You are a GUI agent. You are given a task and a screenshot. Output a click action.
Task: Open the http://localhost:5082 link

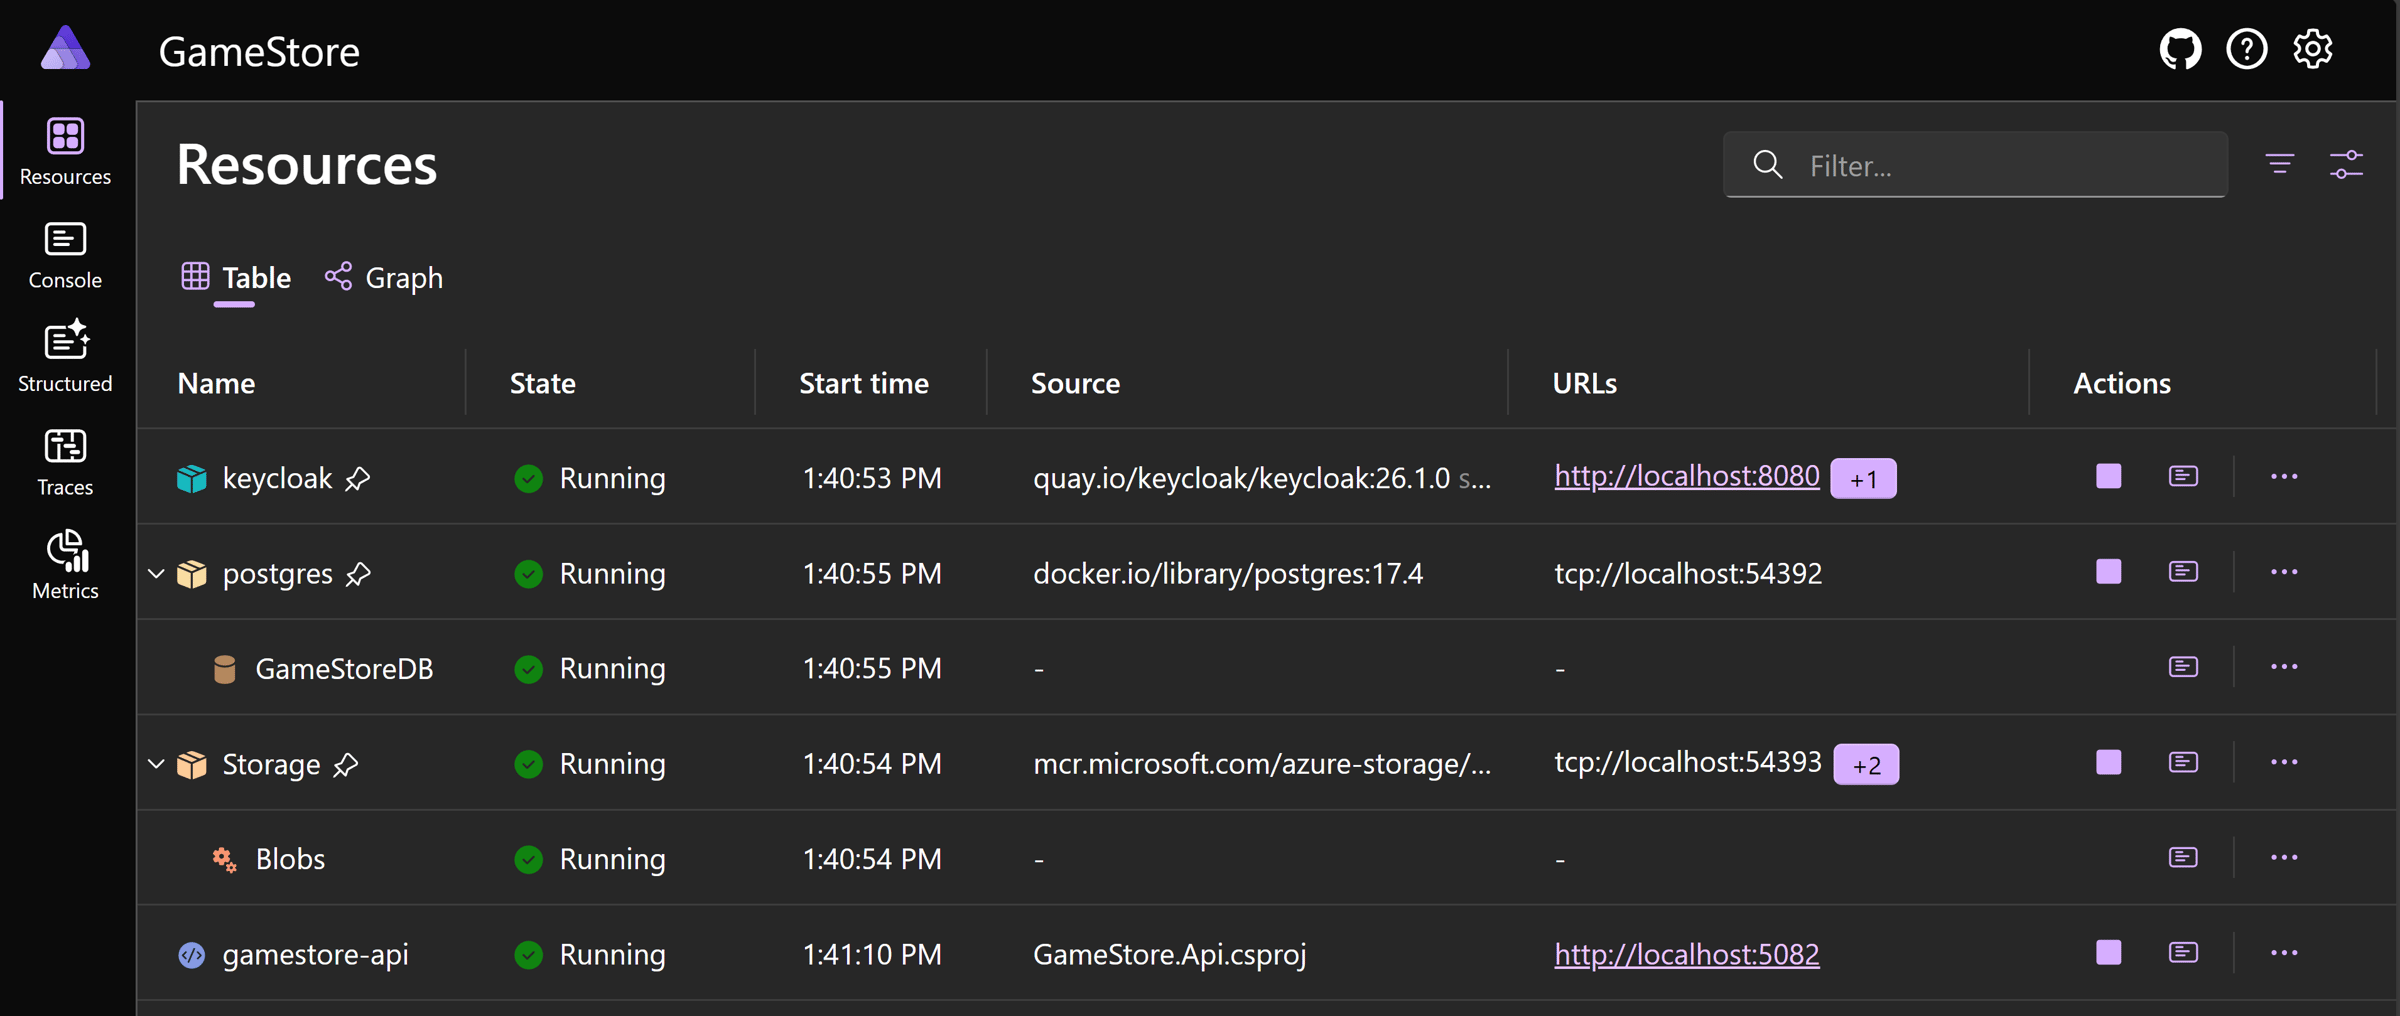(1686, 954)
